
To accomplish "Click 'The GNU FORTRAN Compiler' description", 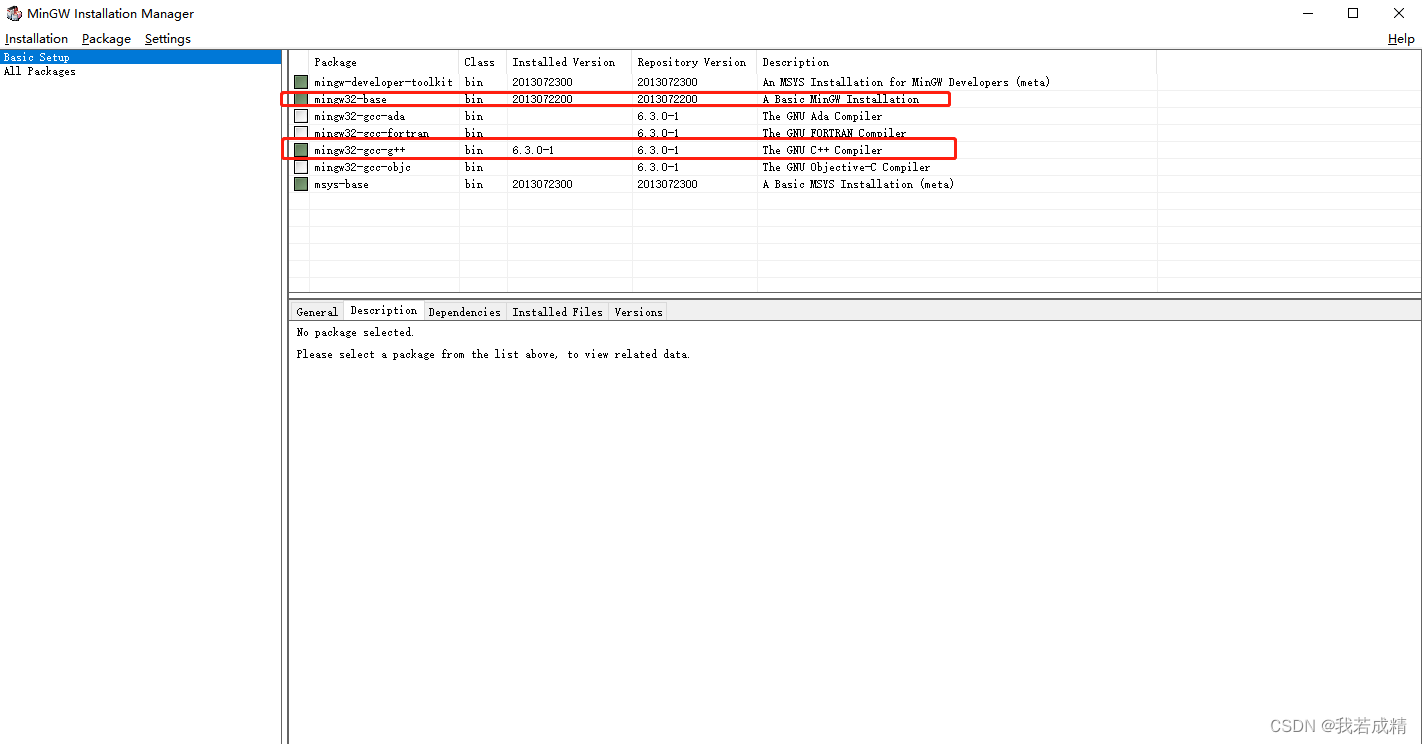I will (x=834, y=133).
